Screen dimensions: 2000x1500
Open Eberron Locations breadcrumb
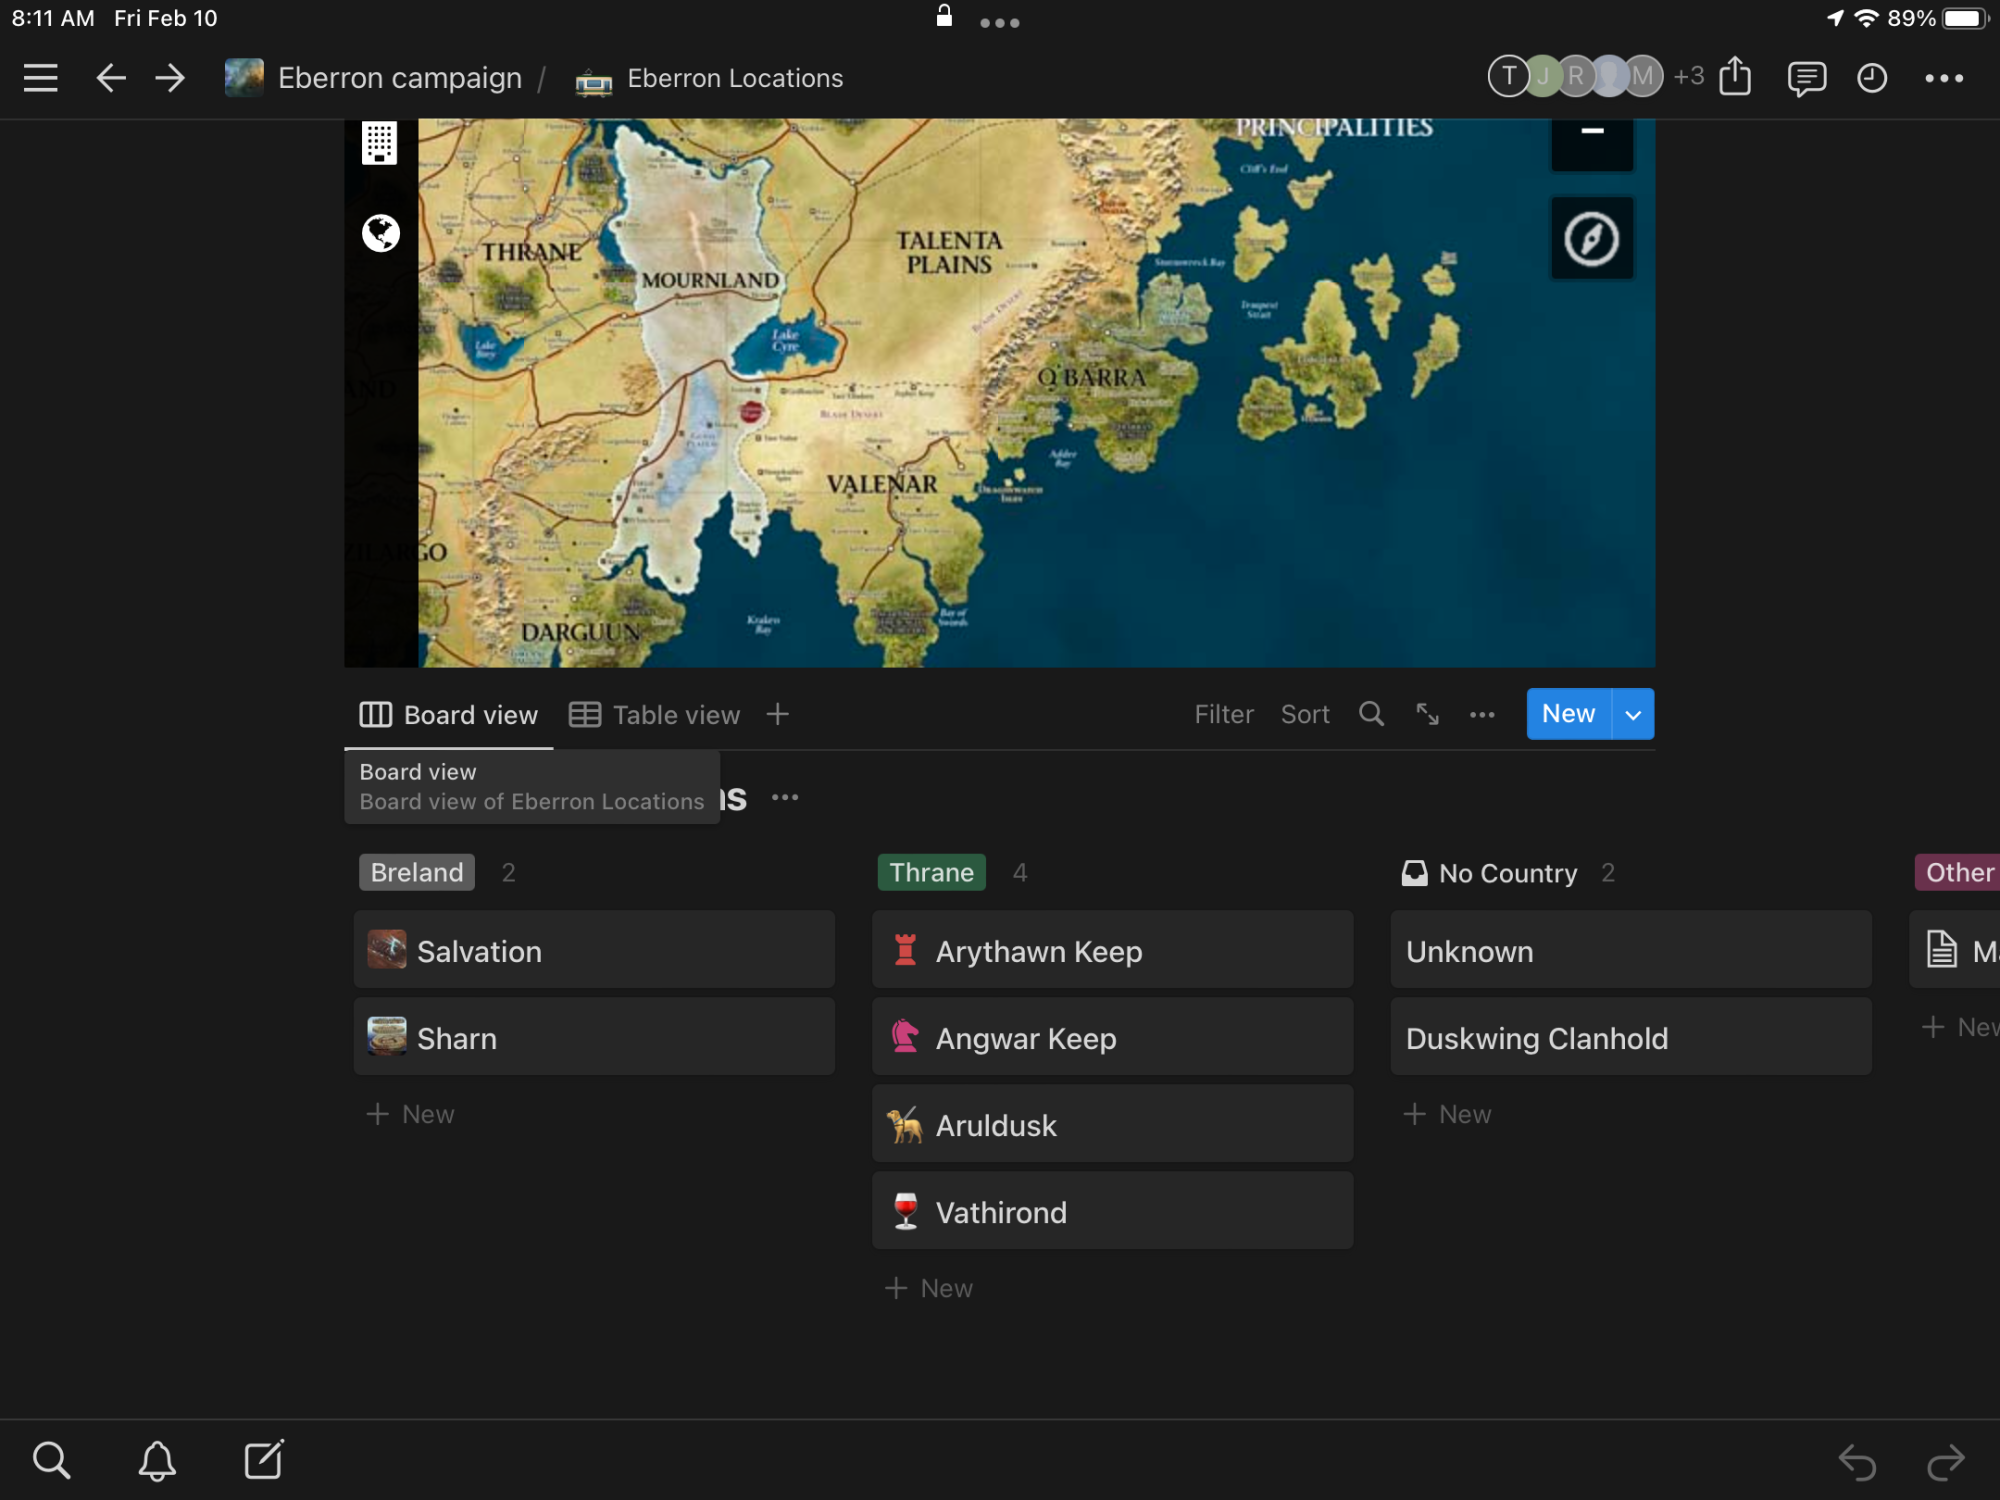(x=735, y=78)
